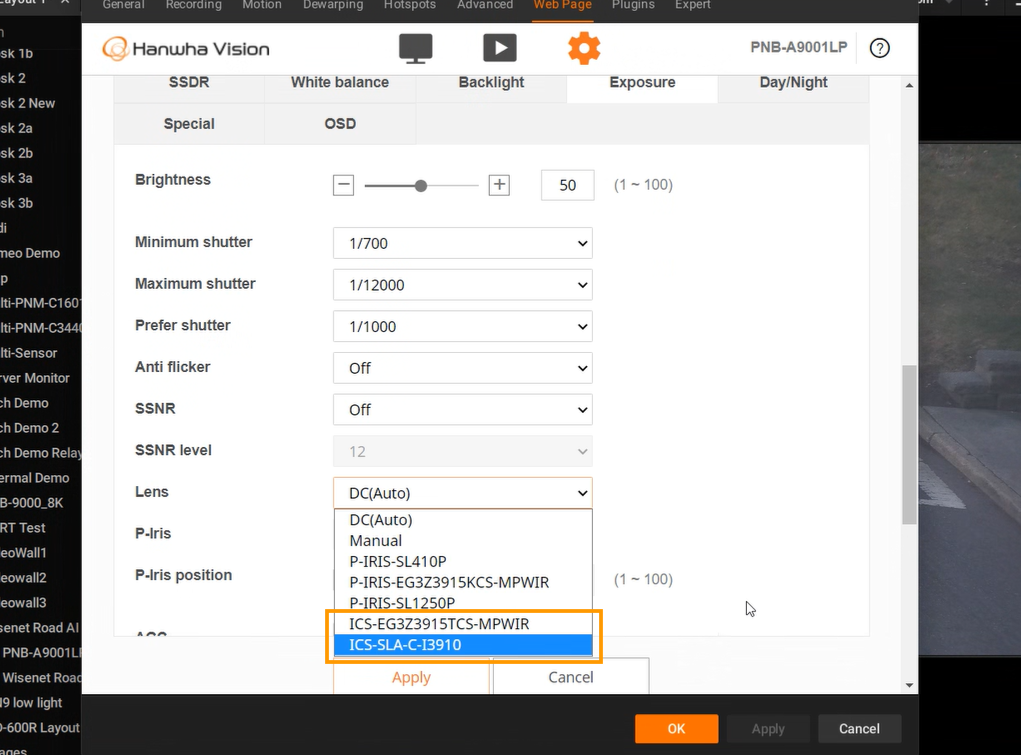The width and height of the screenshot is (1021, 755).
Task: Increase Brightness with the plus stepper
Action: pos(498,185)
